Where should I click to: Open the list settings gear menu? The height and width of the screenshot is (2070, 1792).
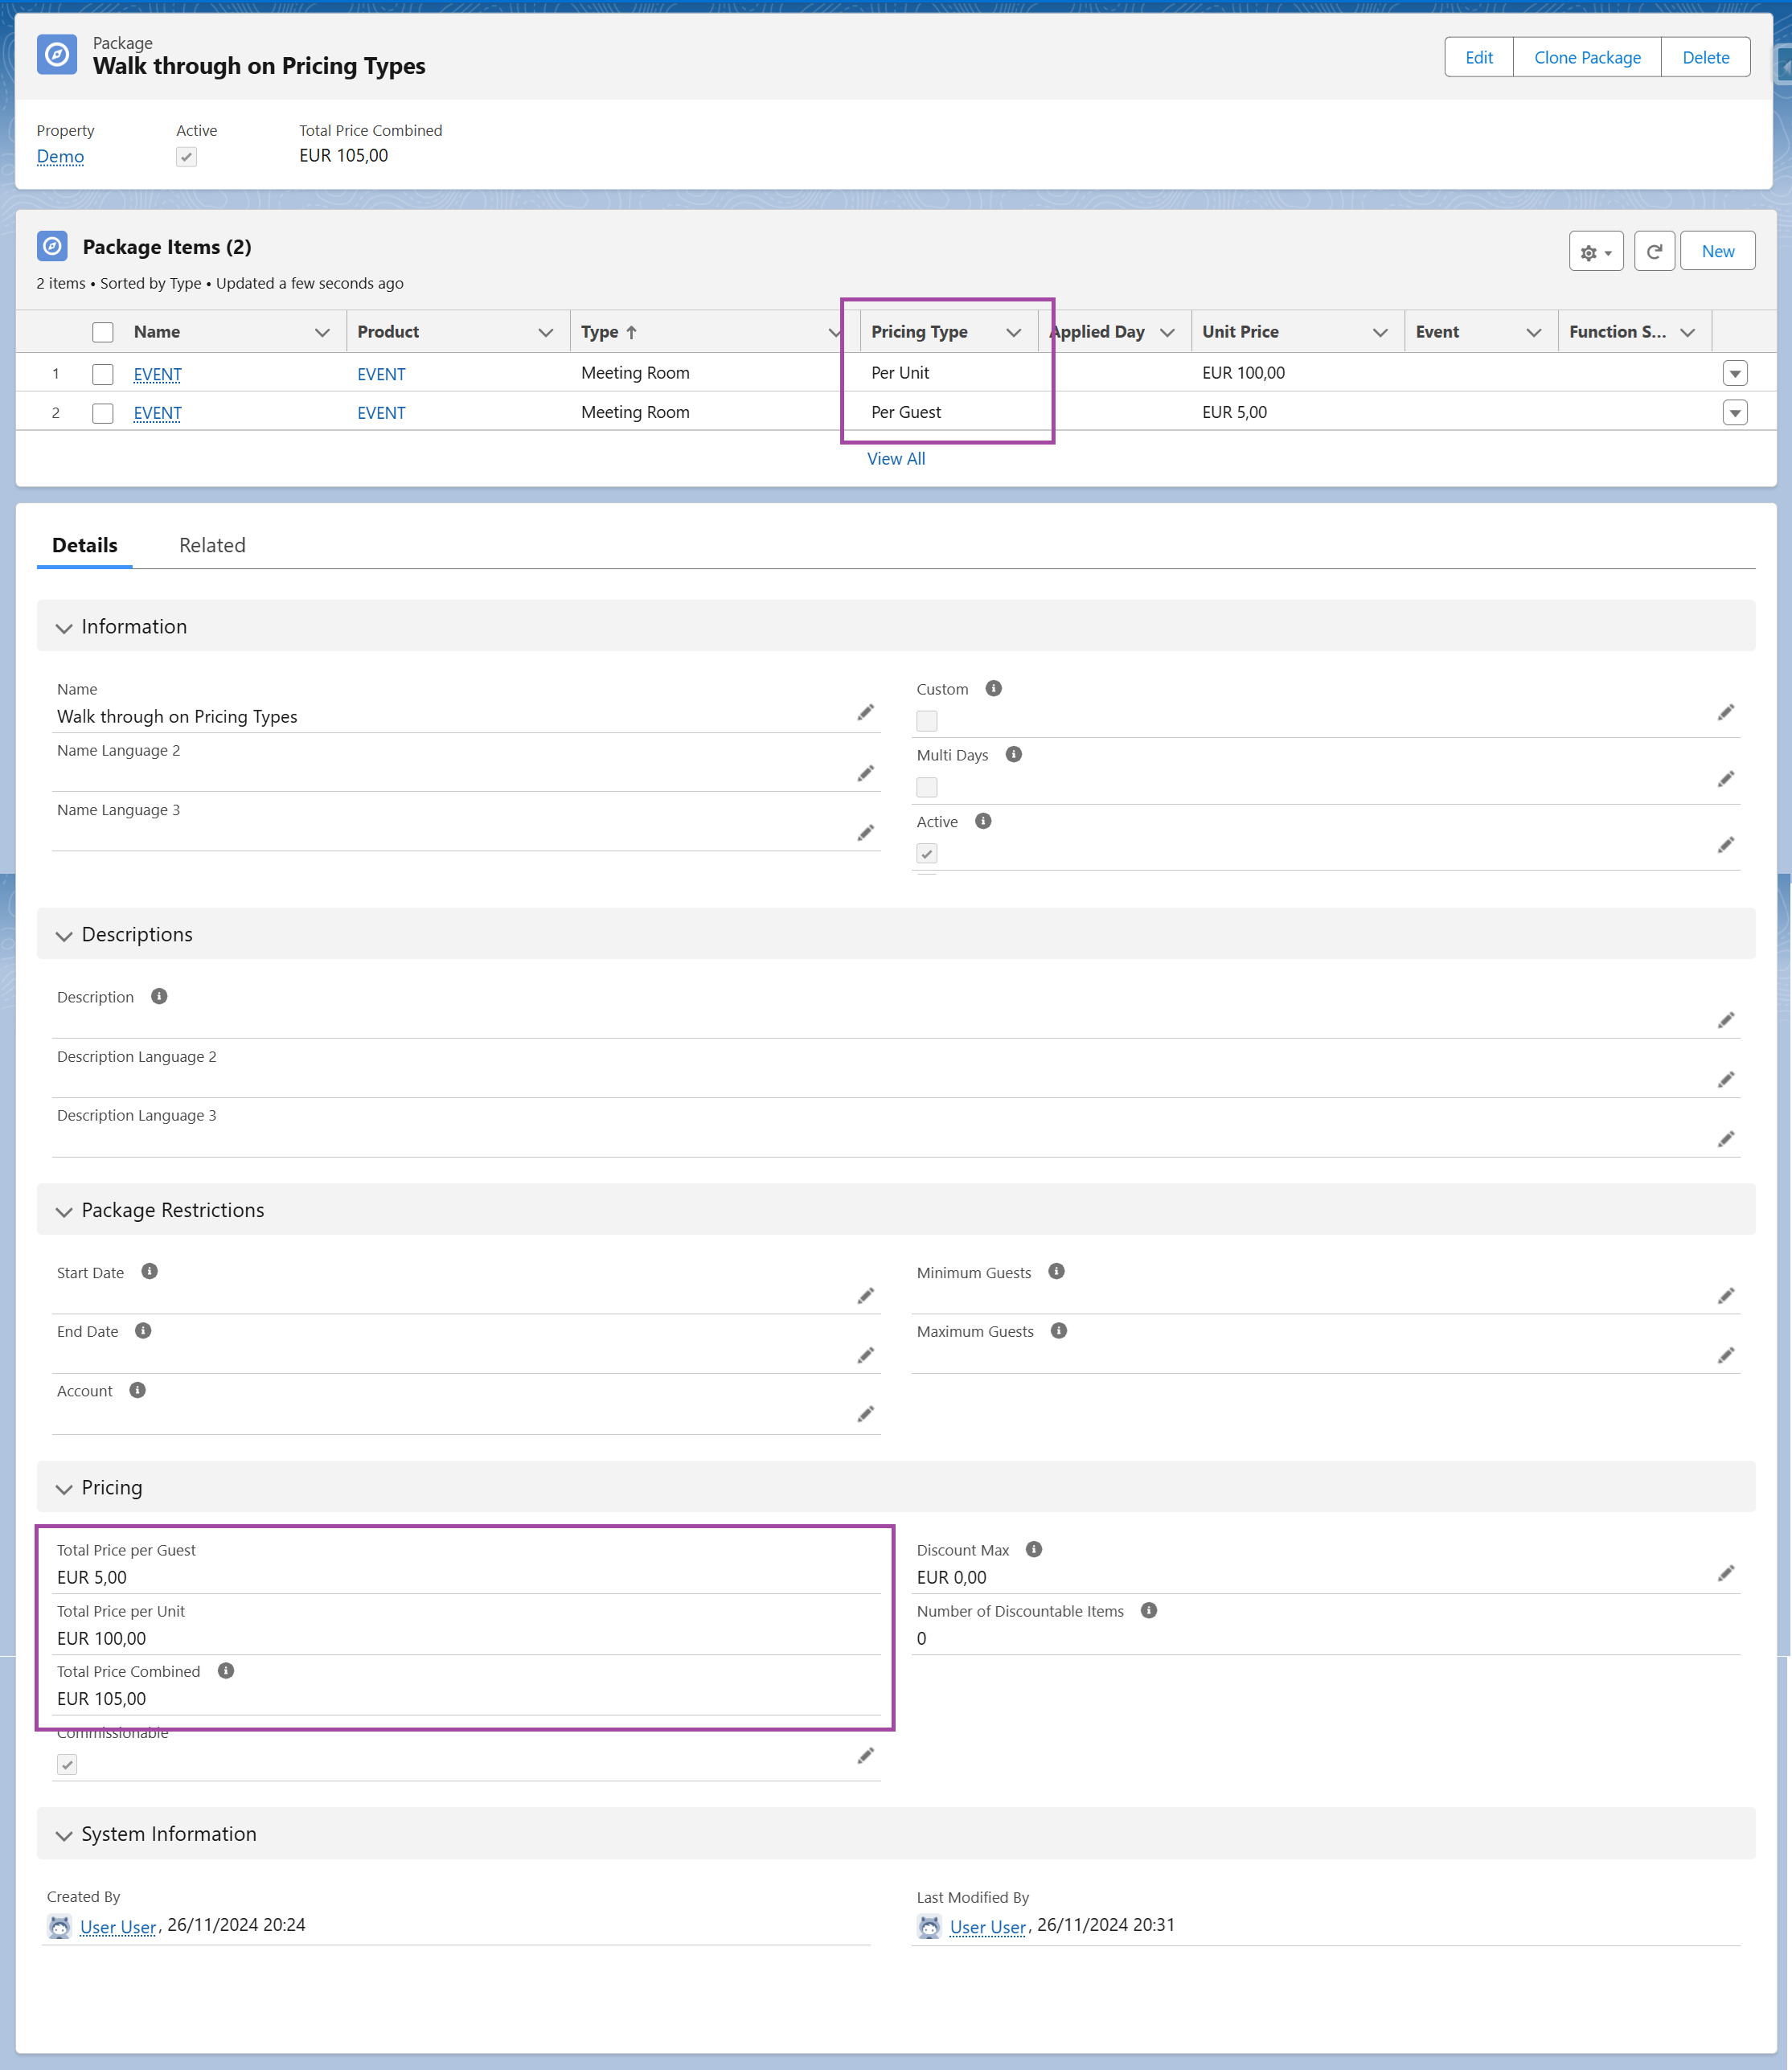click(x=1595, y=252)
